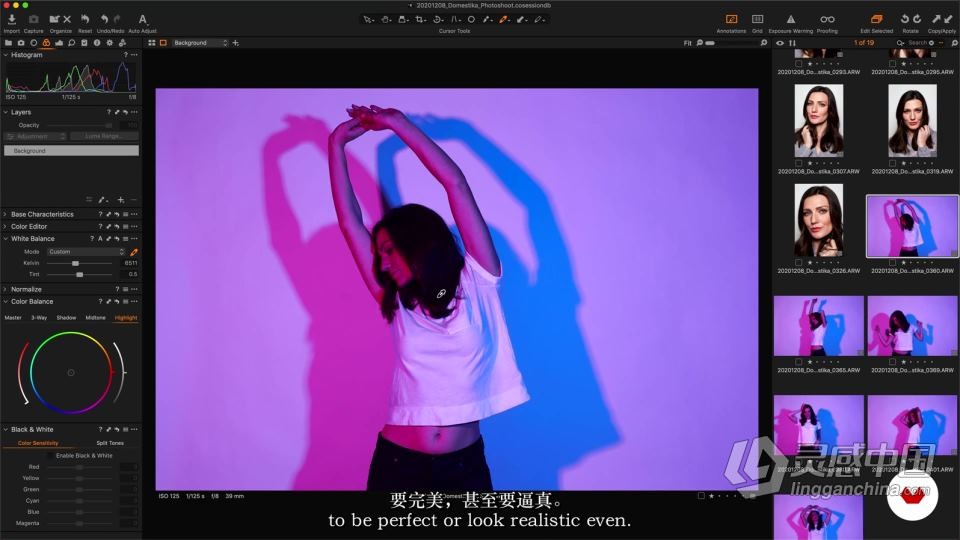Switch to Midtone color balance tab
The width and height of the screenshot is (960, 540).
coord(96,318)
